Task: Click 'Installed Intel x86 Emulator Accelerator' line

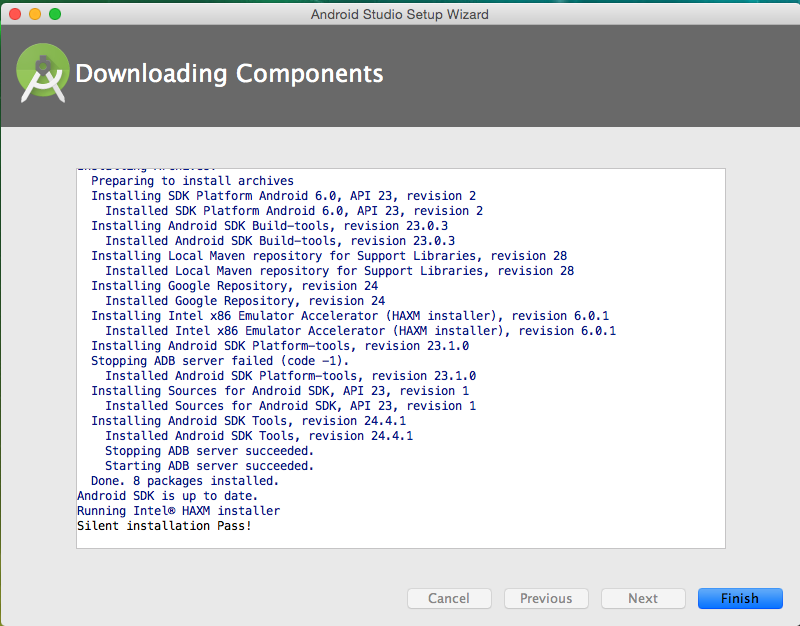Action: click(360, 331)
